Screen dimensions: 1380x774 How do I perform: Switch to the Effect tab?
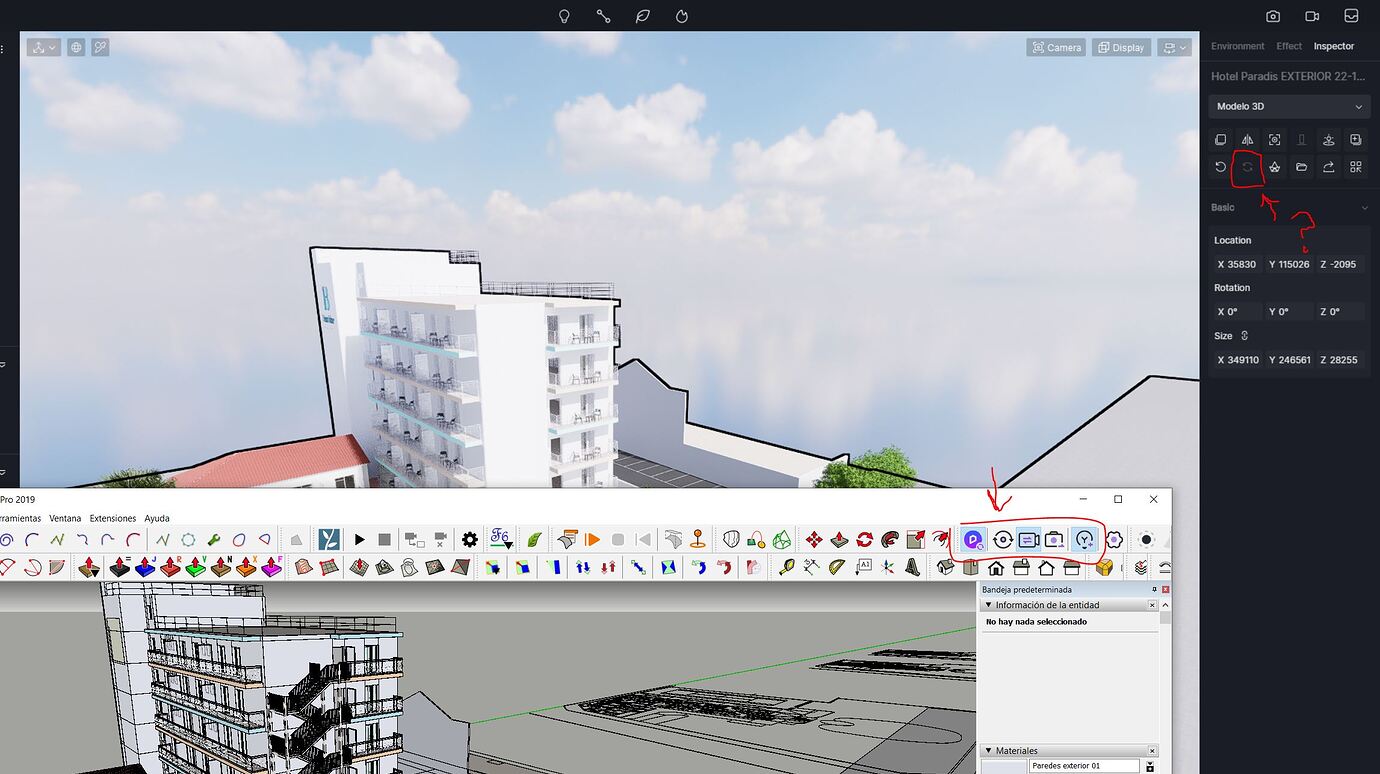[1289, 46]
